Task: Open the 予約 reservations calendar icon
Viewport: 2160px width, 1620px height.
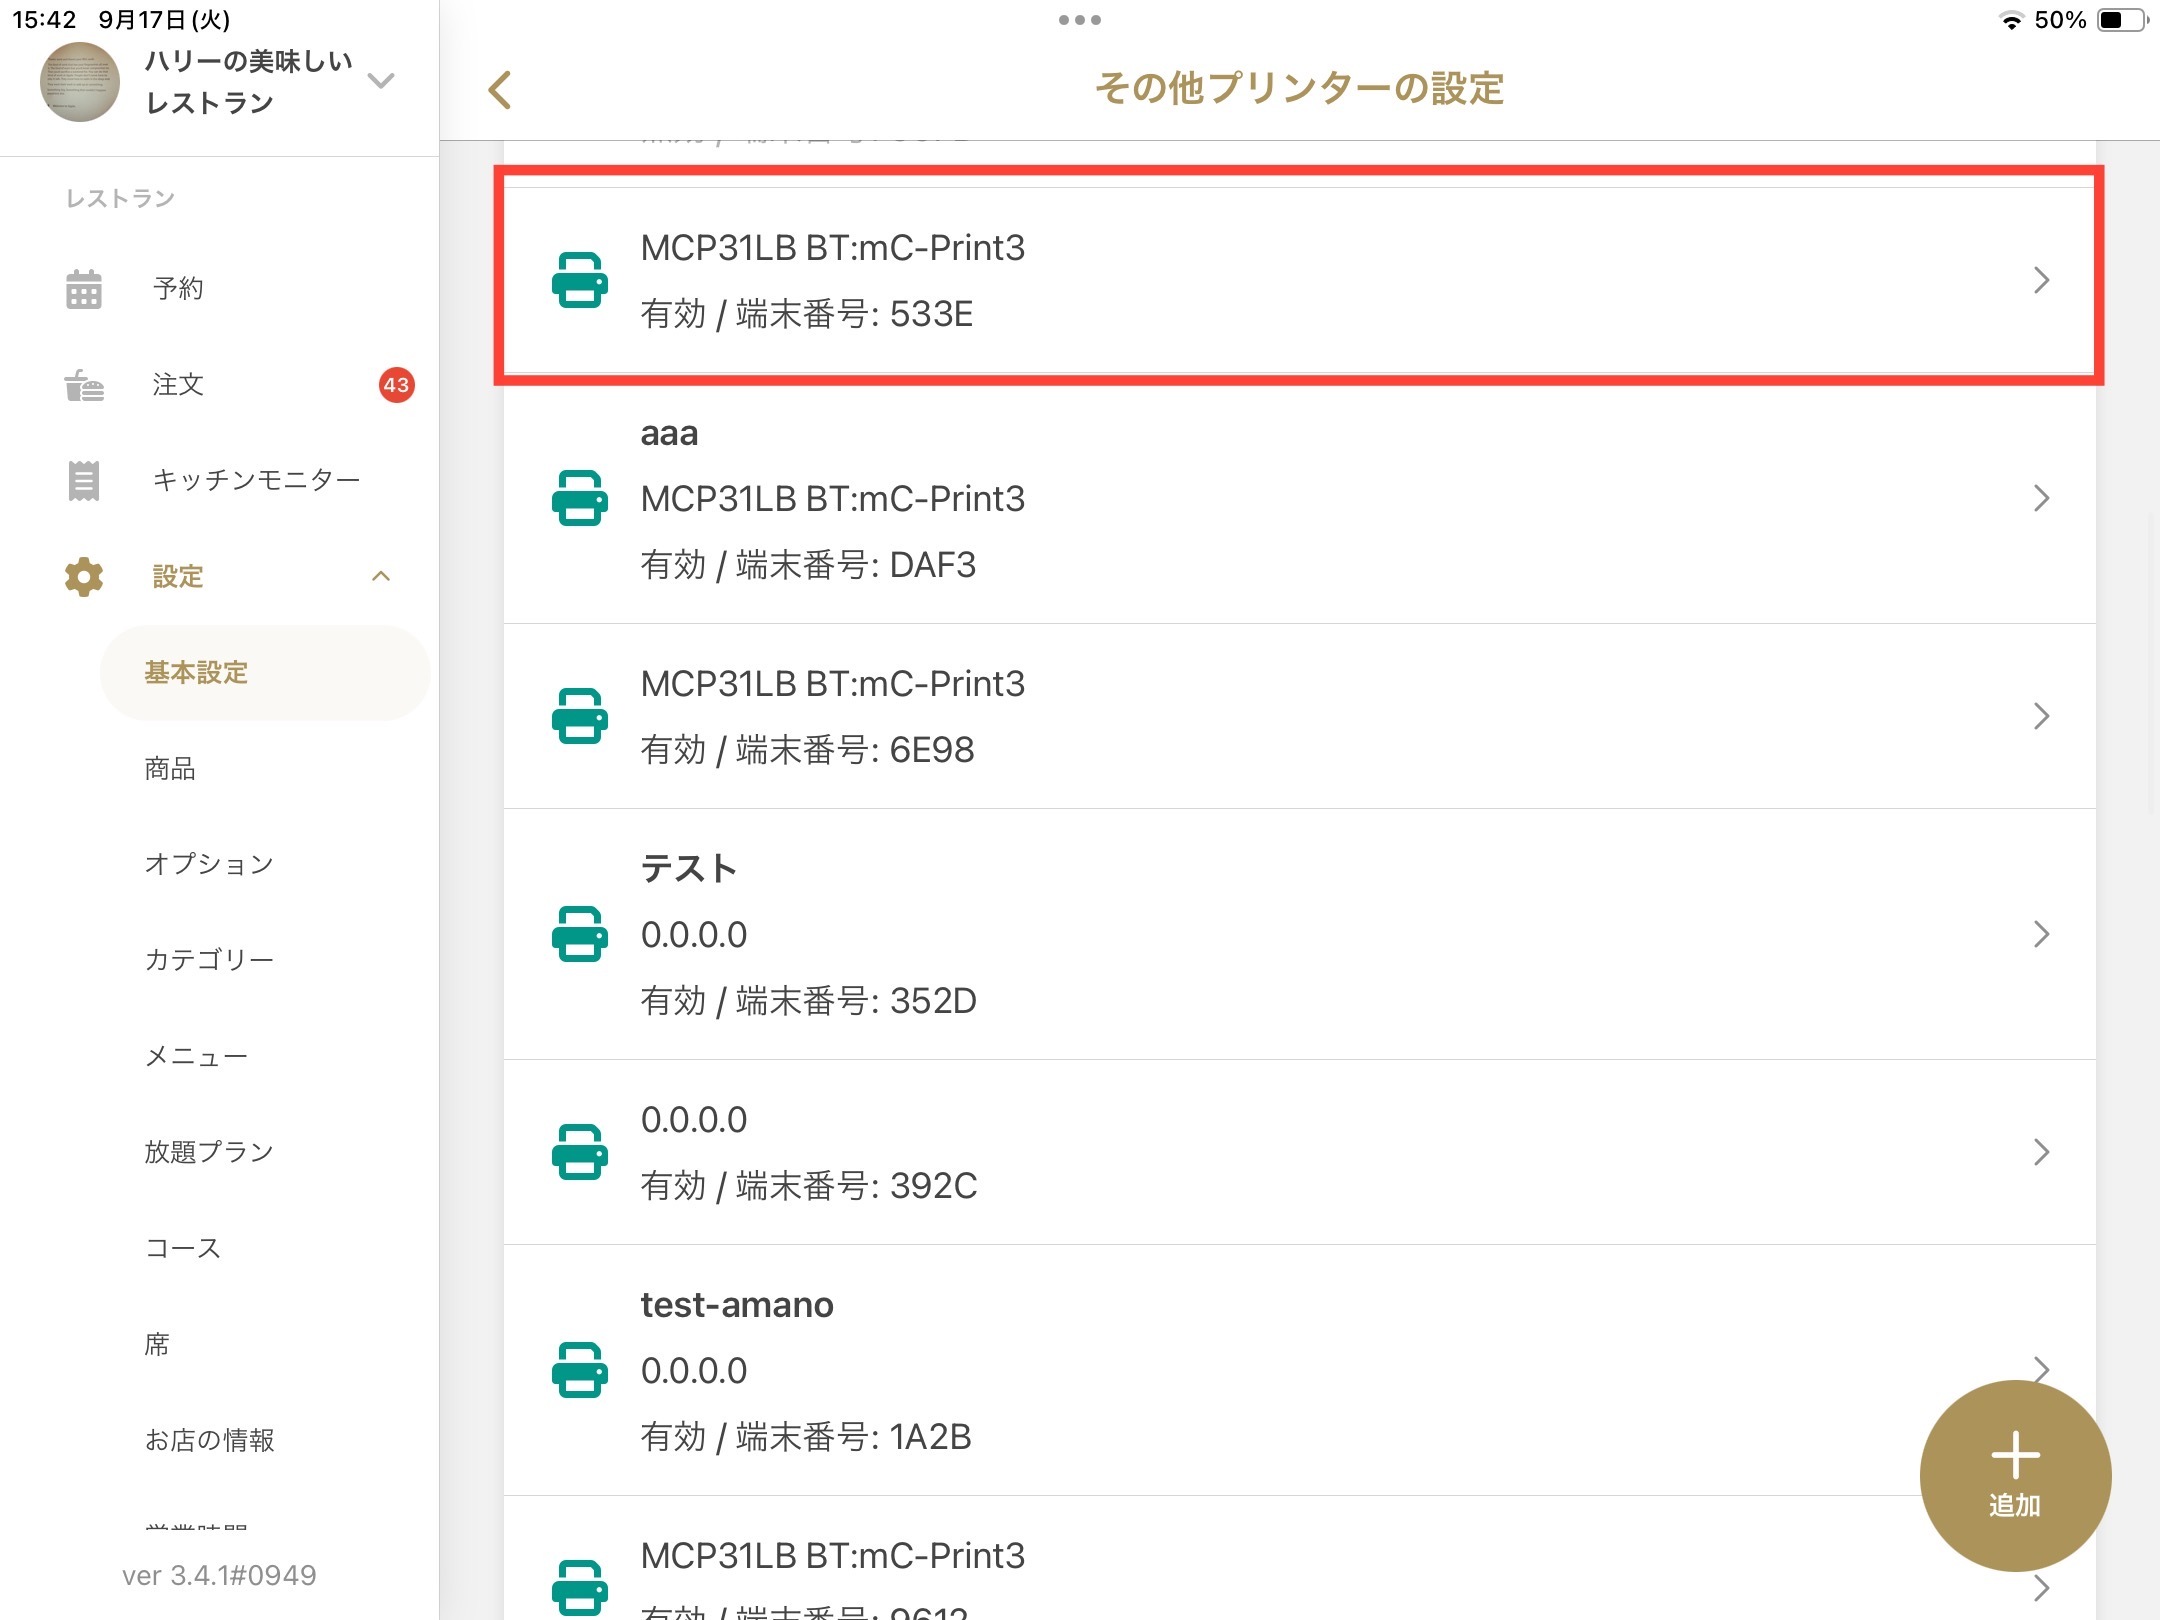Action: pyautogui.click(x=84, y=289)
